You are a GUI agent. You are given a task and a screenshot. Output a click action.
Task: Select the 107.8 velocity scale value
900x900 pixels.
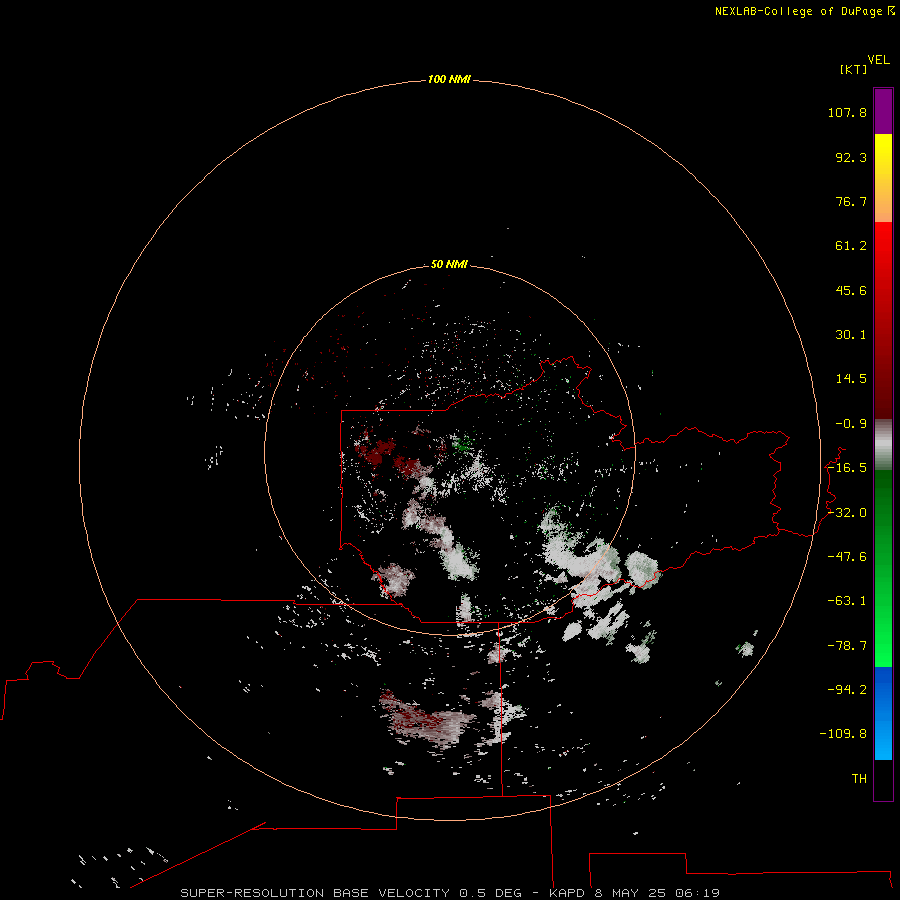tap(847, 112)
